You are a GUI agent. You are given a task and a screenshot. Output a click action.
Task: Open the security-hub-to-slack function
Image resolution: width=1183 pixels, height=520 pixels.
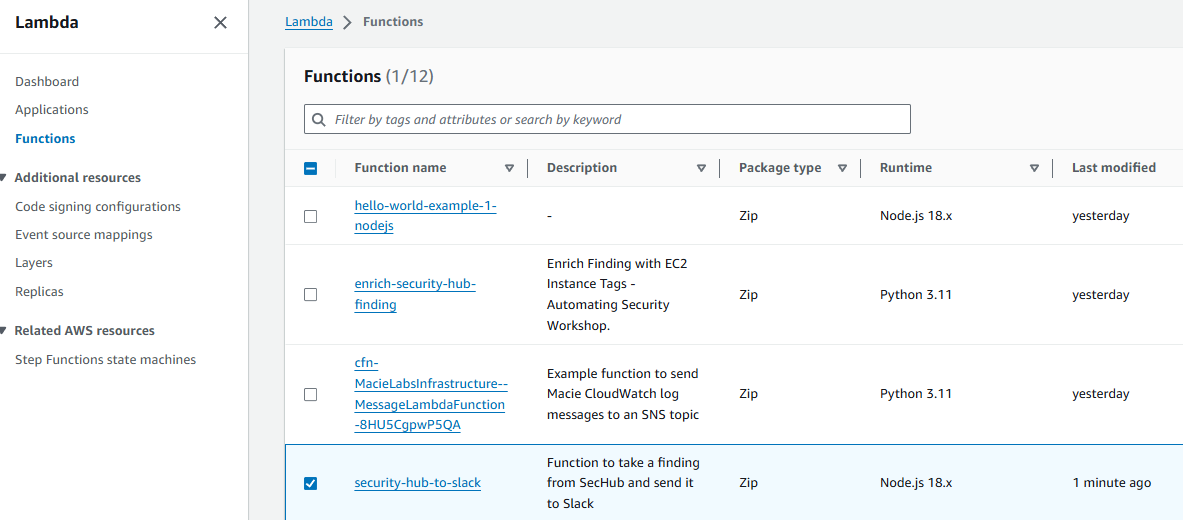click(x=418, y=483)
